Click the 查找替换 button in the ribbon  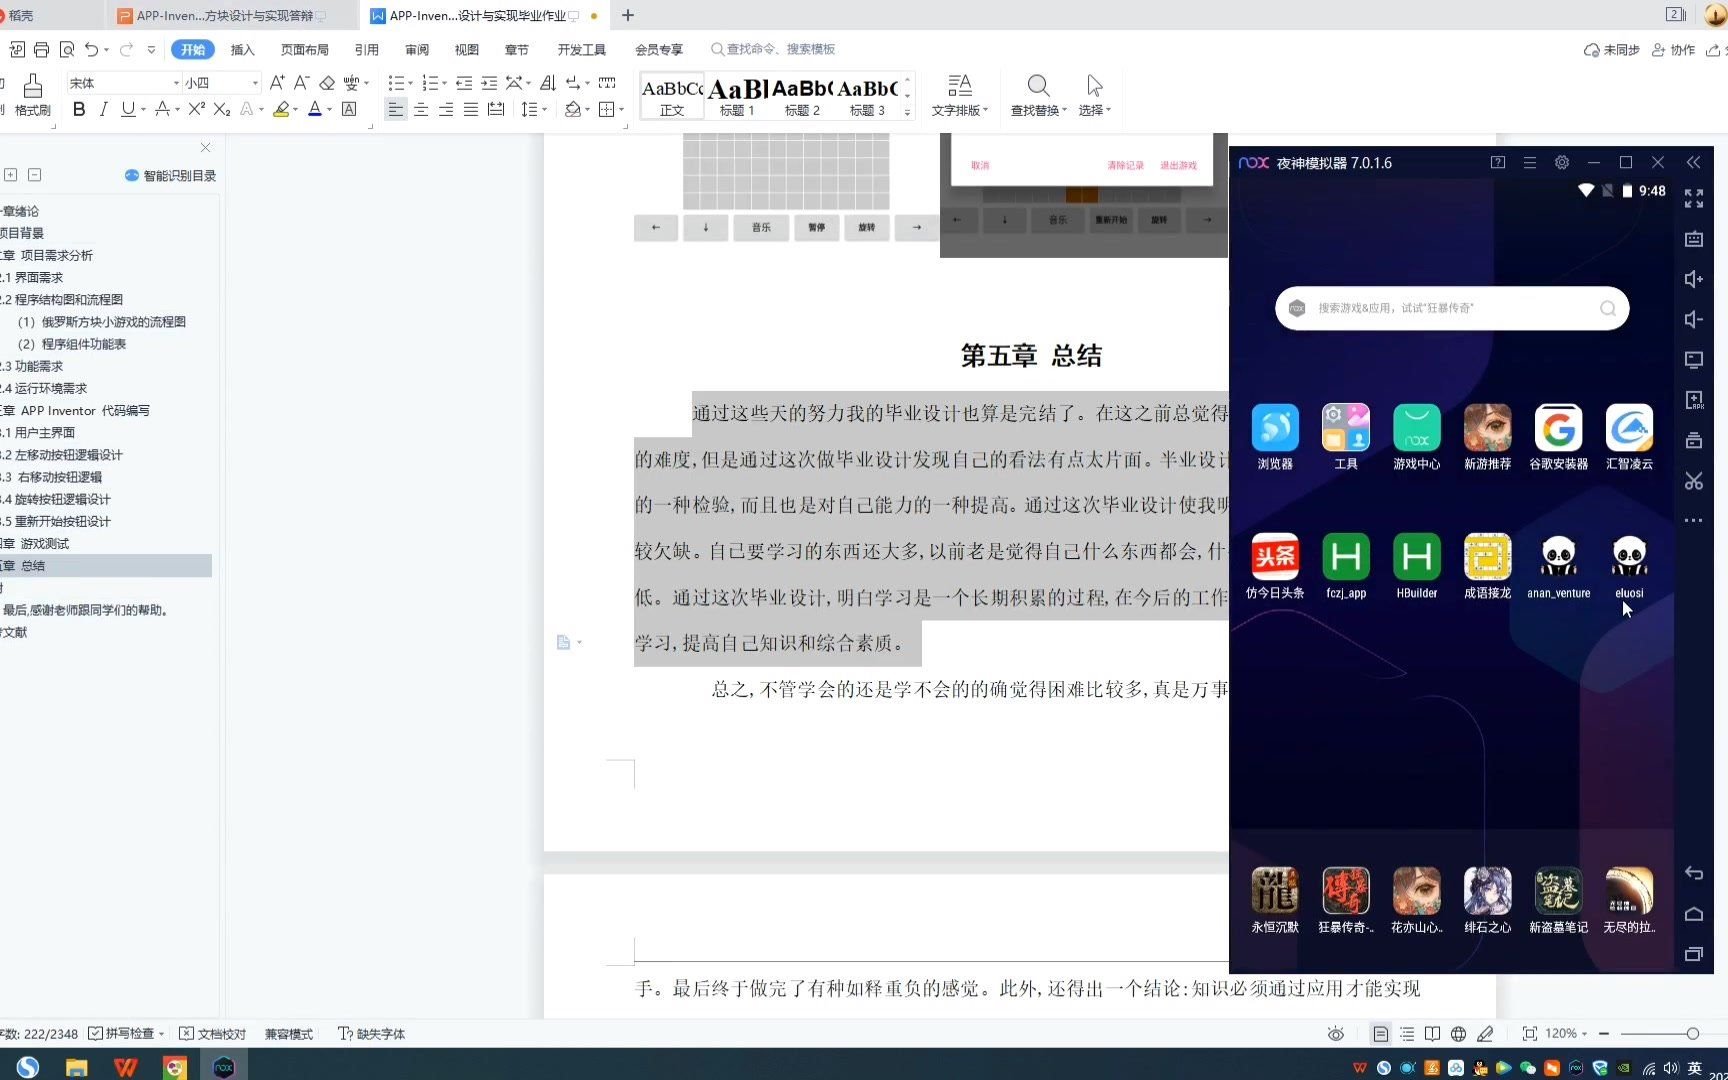(x=1037, y=95)
